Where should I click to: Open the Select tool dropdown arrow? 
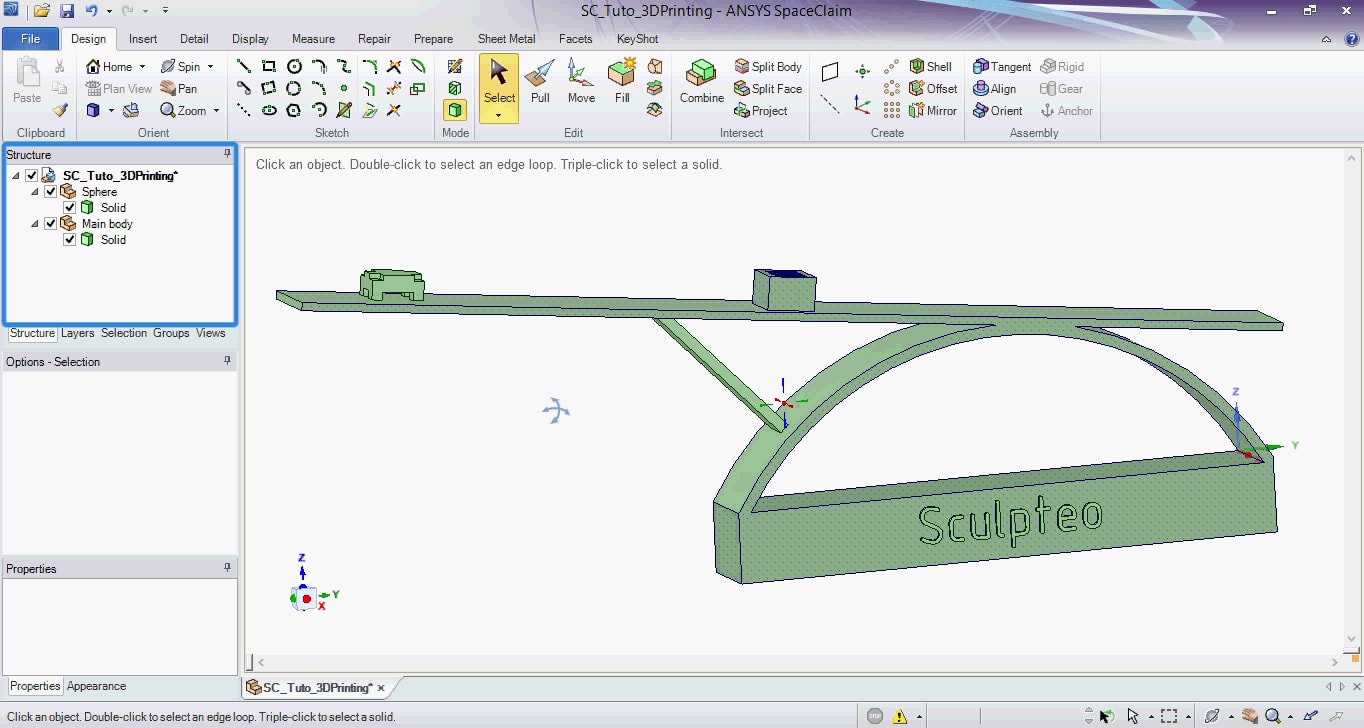499,115
